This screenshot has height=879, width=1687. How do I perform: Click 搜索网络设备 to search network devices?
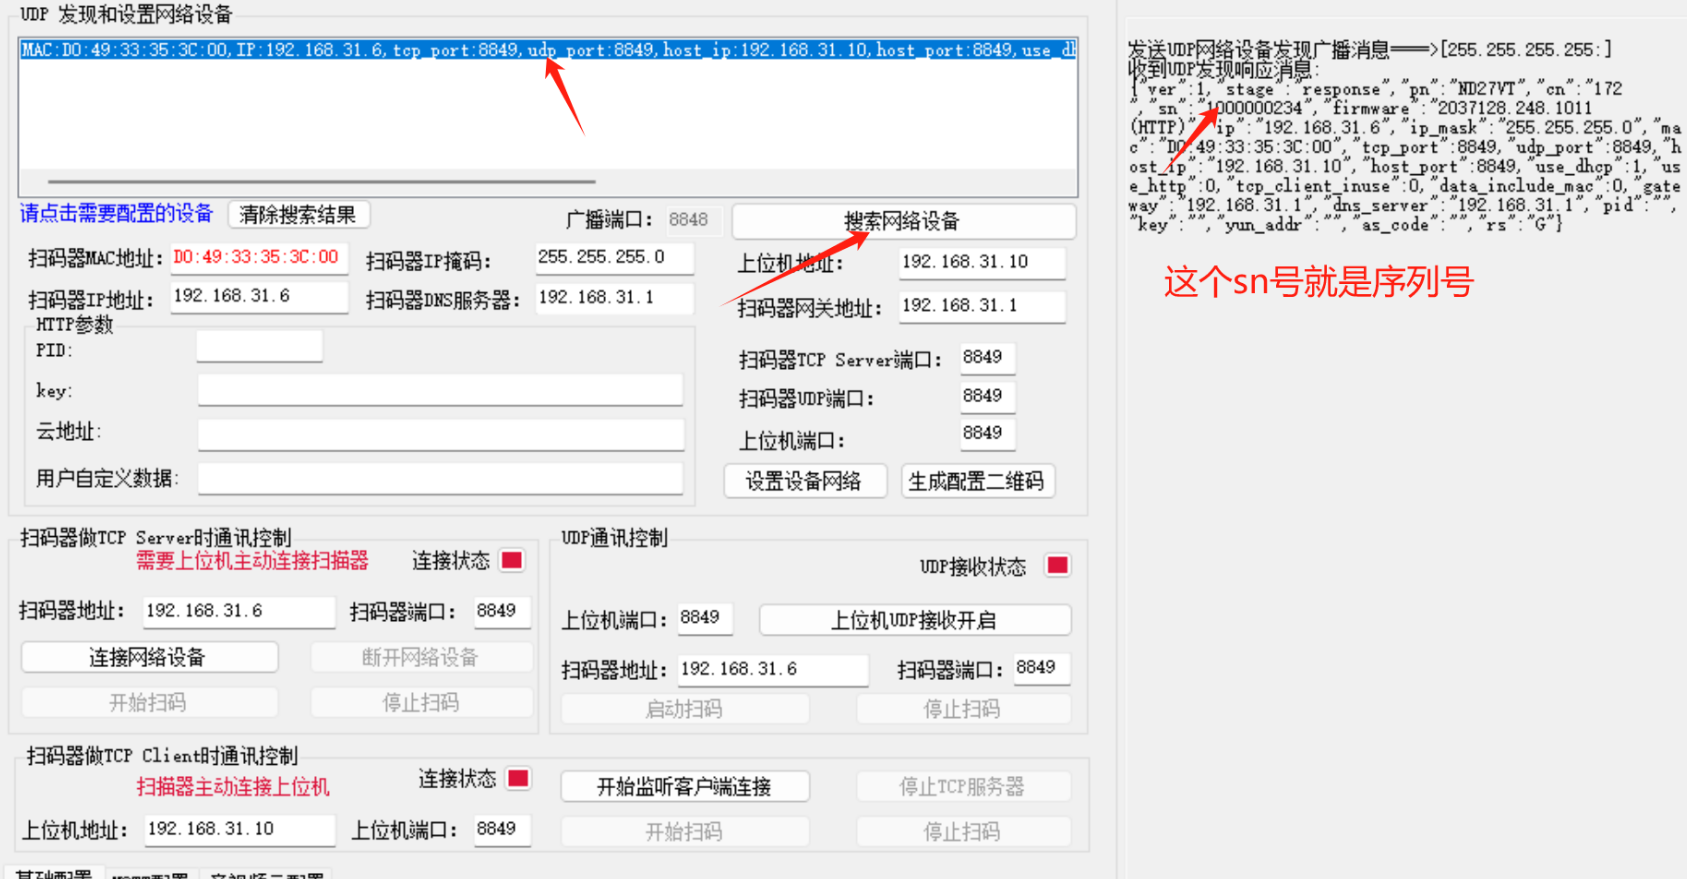(x=903, y=221)
